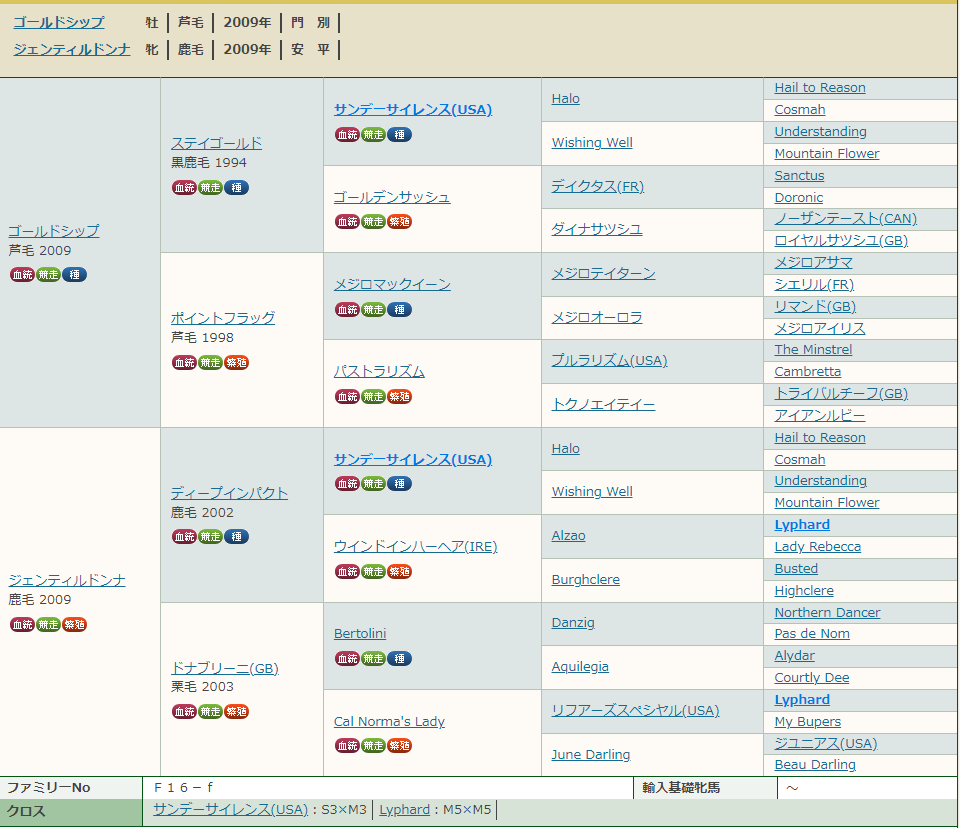Image resolution: width=960 pixels, height=828 pixels.
Task: Click the サンデーサイレンス link in the クロス row
Action: tap(230, 809)
